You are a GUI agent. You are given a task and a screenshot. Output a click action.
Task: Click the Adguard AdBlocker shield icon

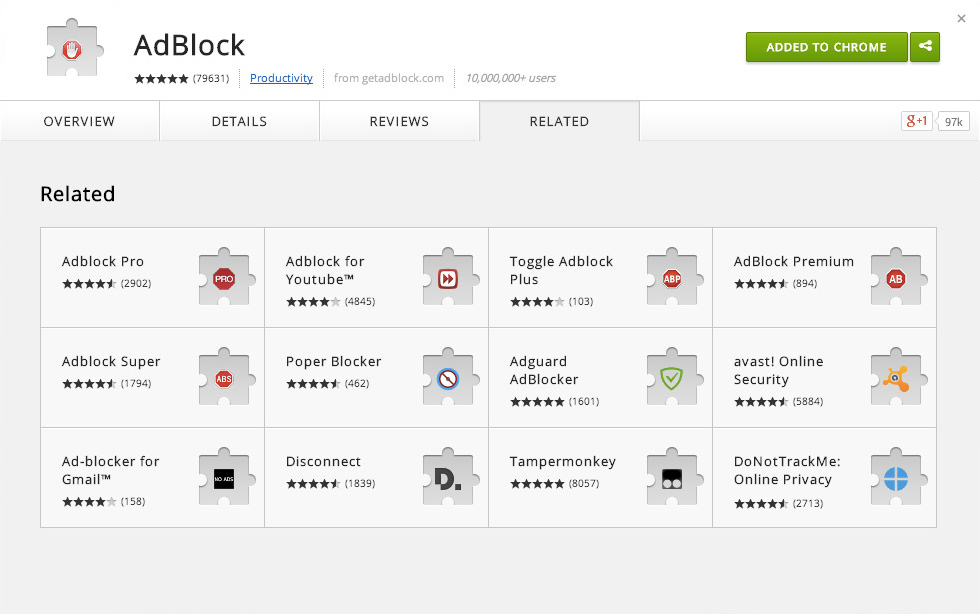coord(674,377)
